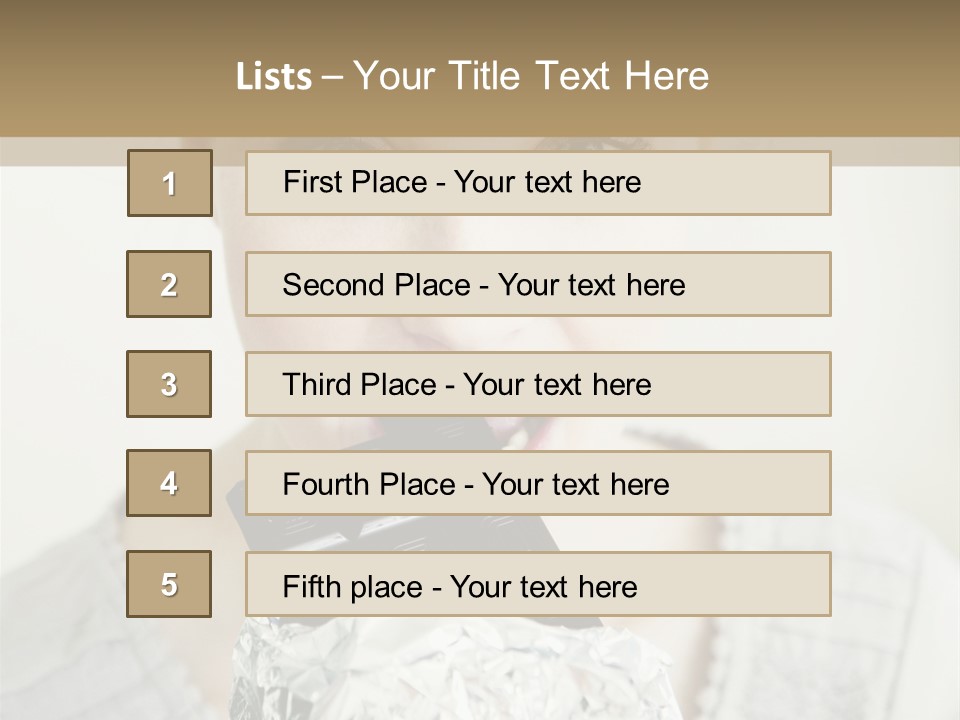Click the number 5 box

tap(169, 584)
